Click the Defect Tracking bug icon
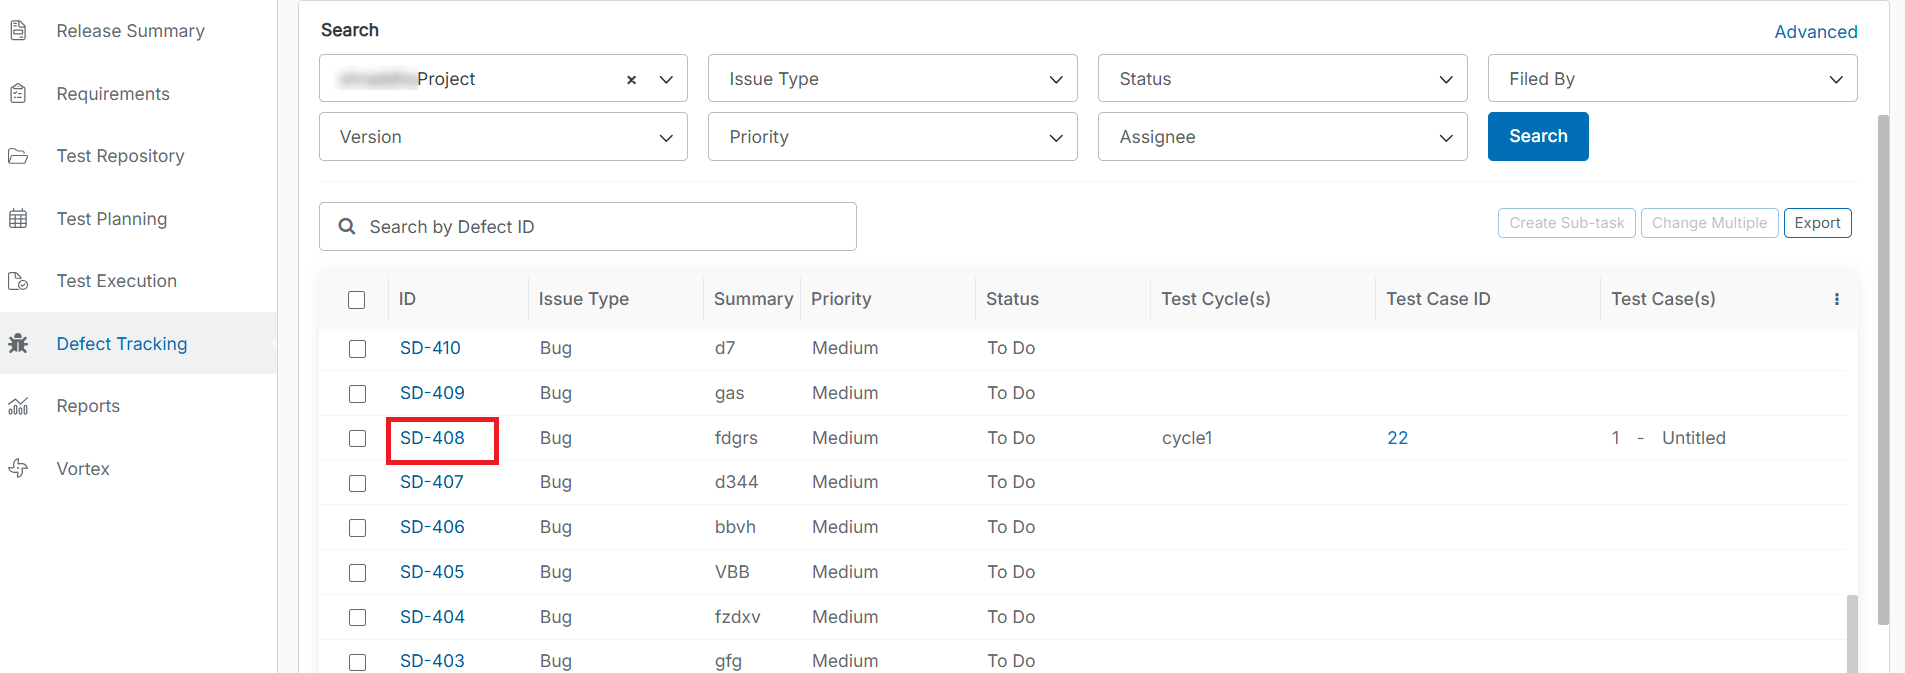Viewport: 1905px width, 673px height. [x=18, y=344]
